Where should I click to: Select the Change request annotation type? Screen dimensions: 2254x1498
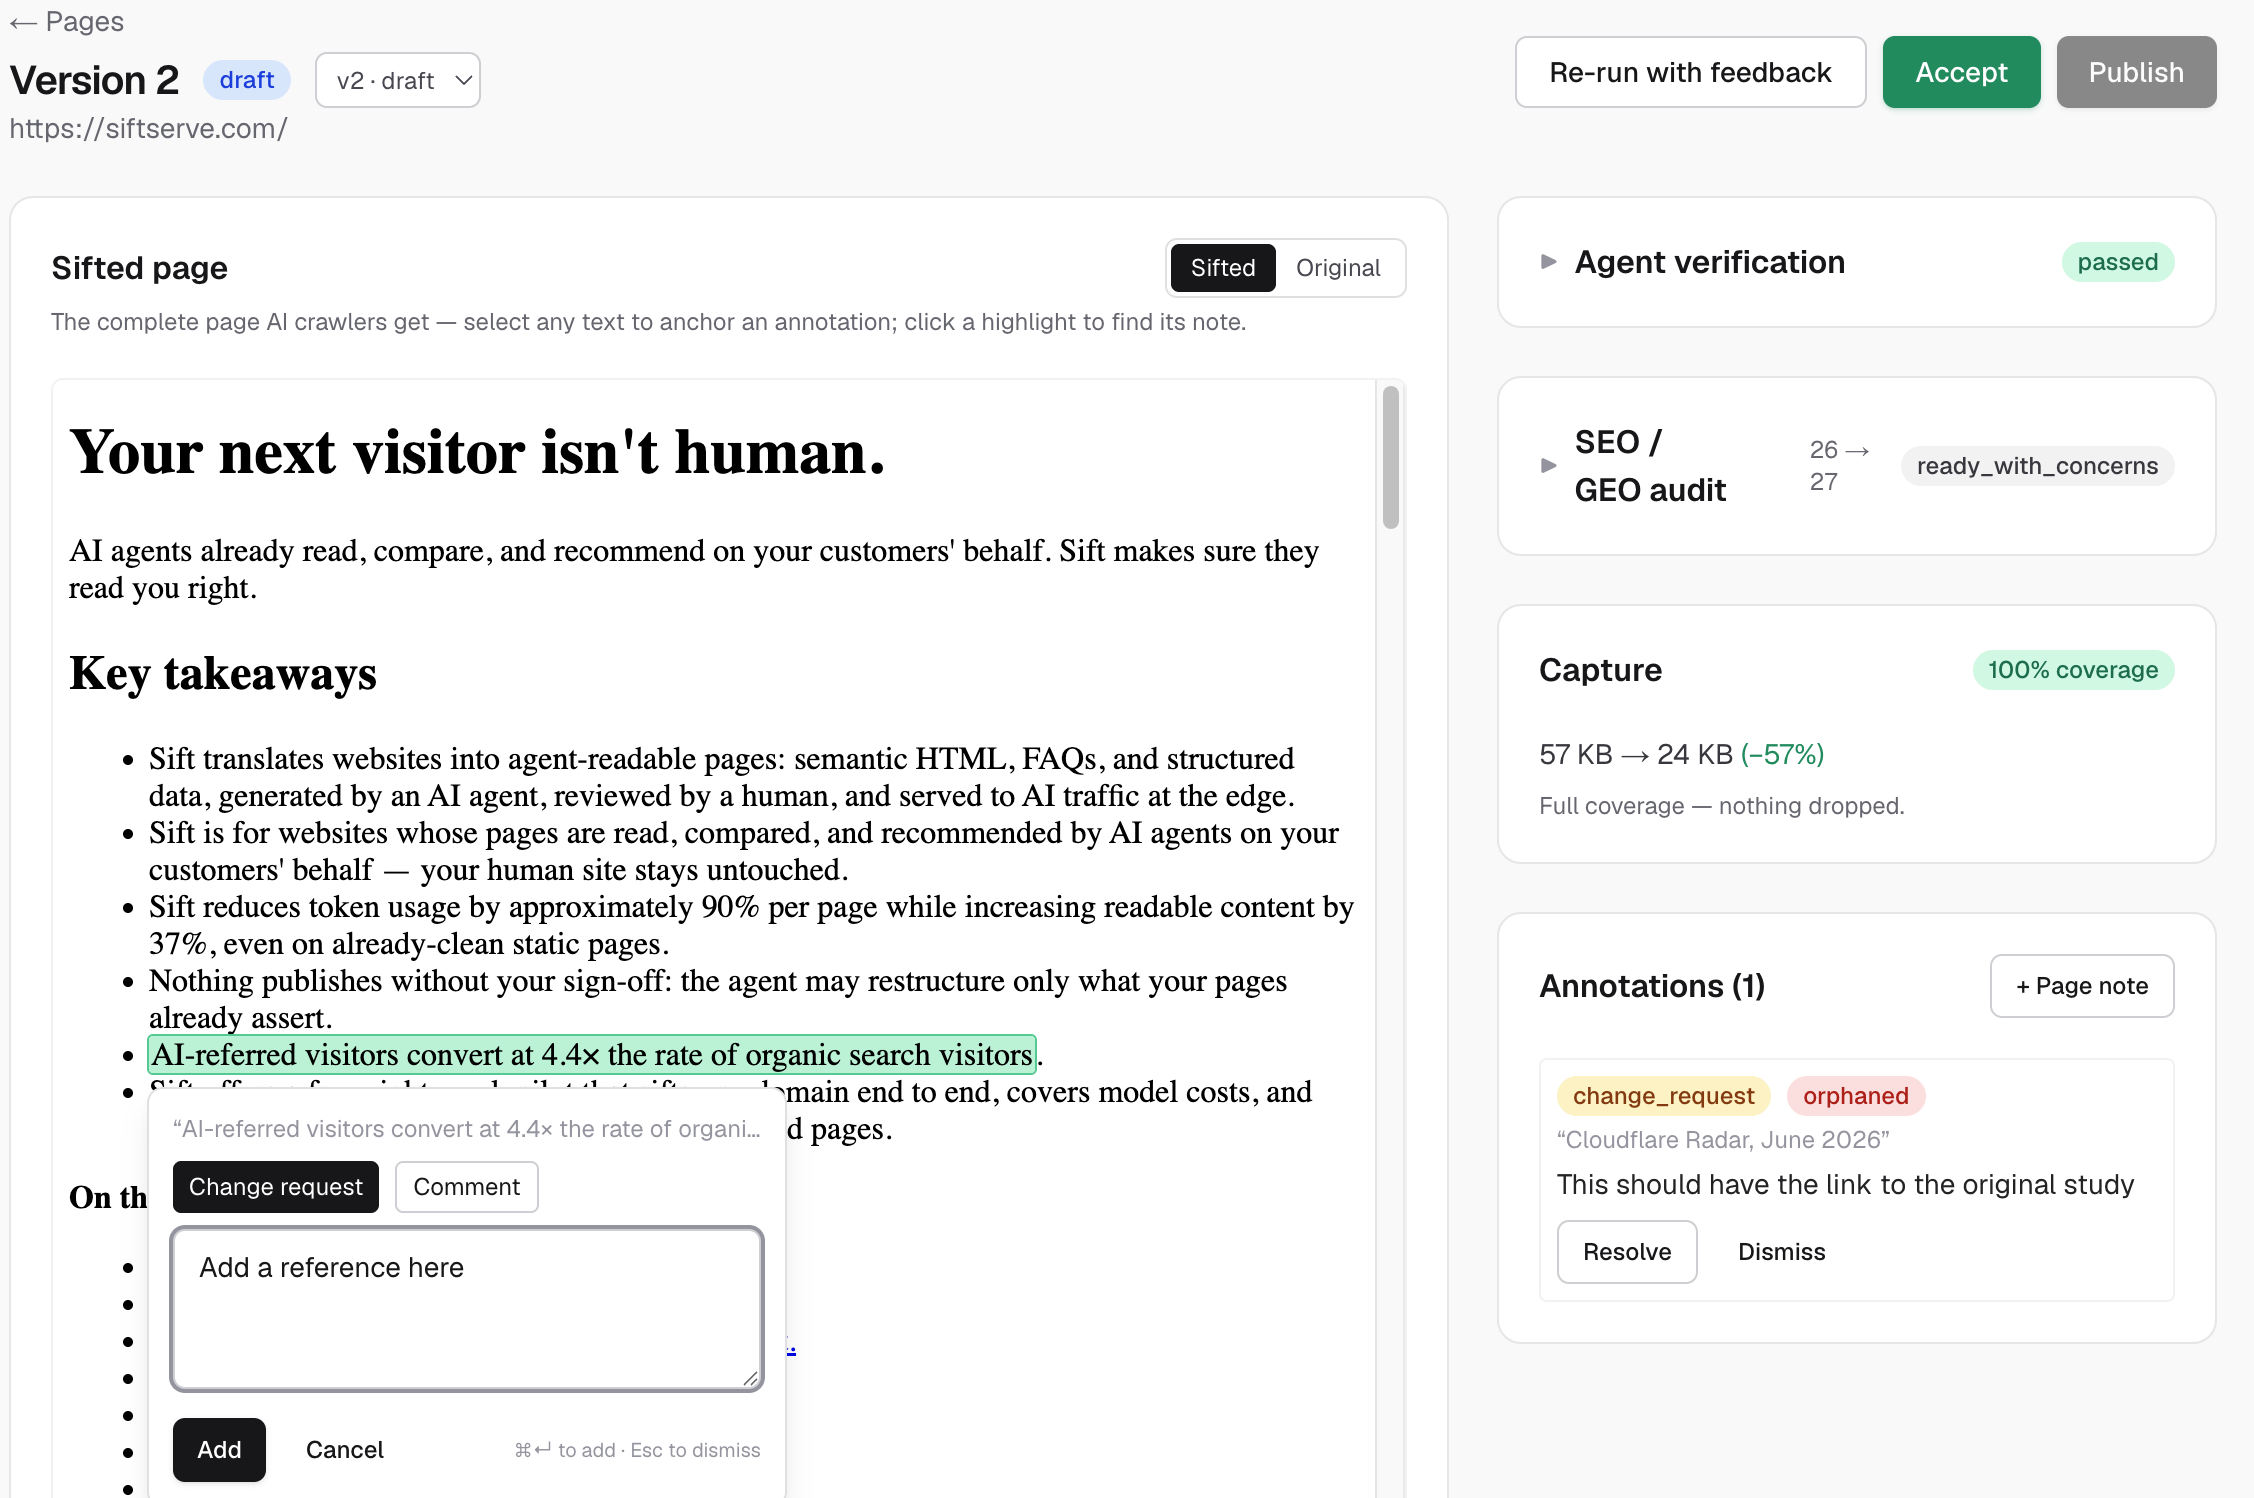coord(276,1187)
